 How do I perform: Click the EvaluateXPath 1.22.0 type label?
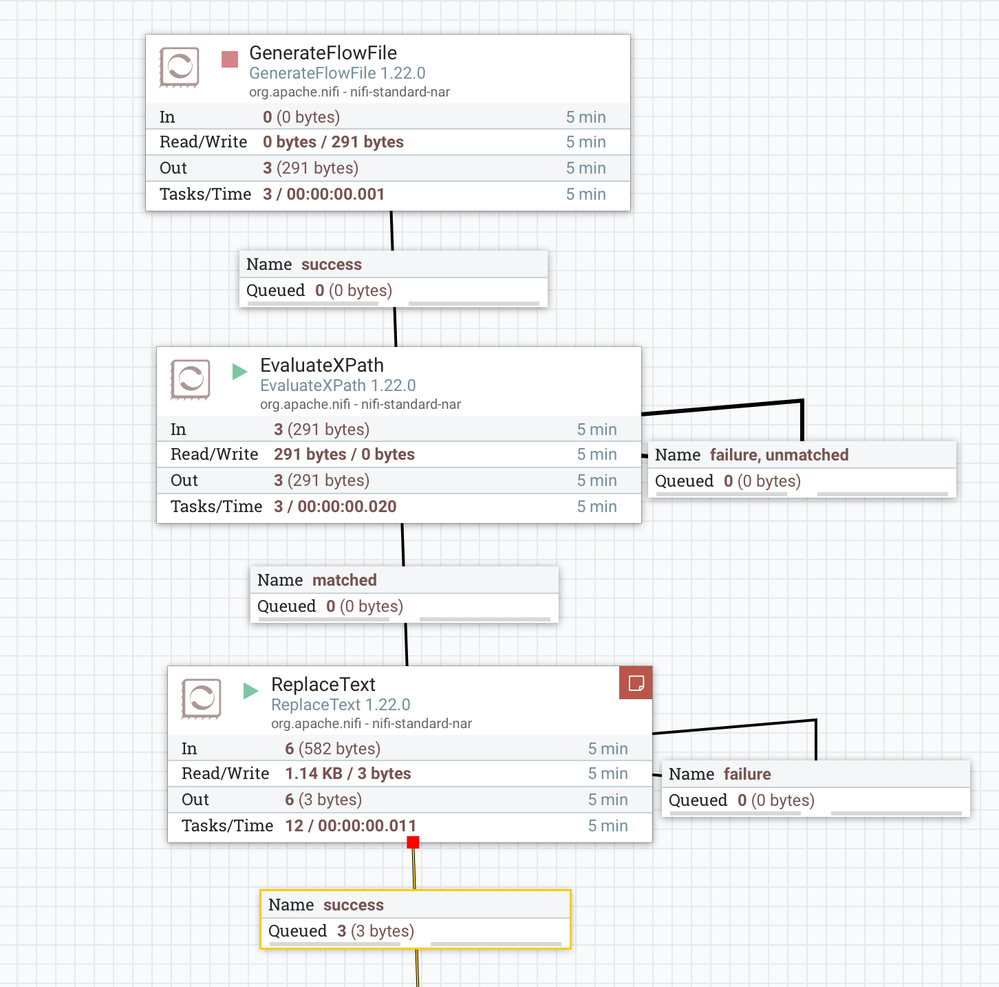(338, 385)
